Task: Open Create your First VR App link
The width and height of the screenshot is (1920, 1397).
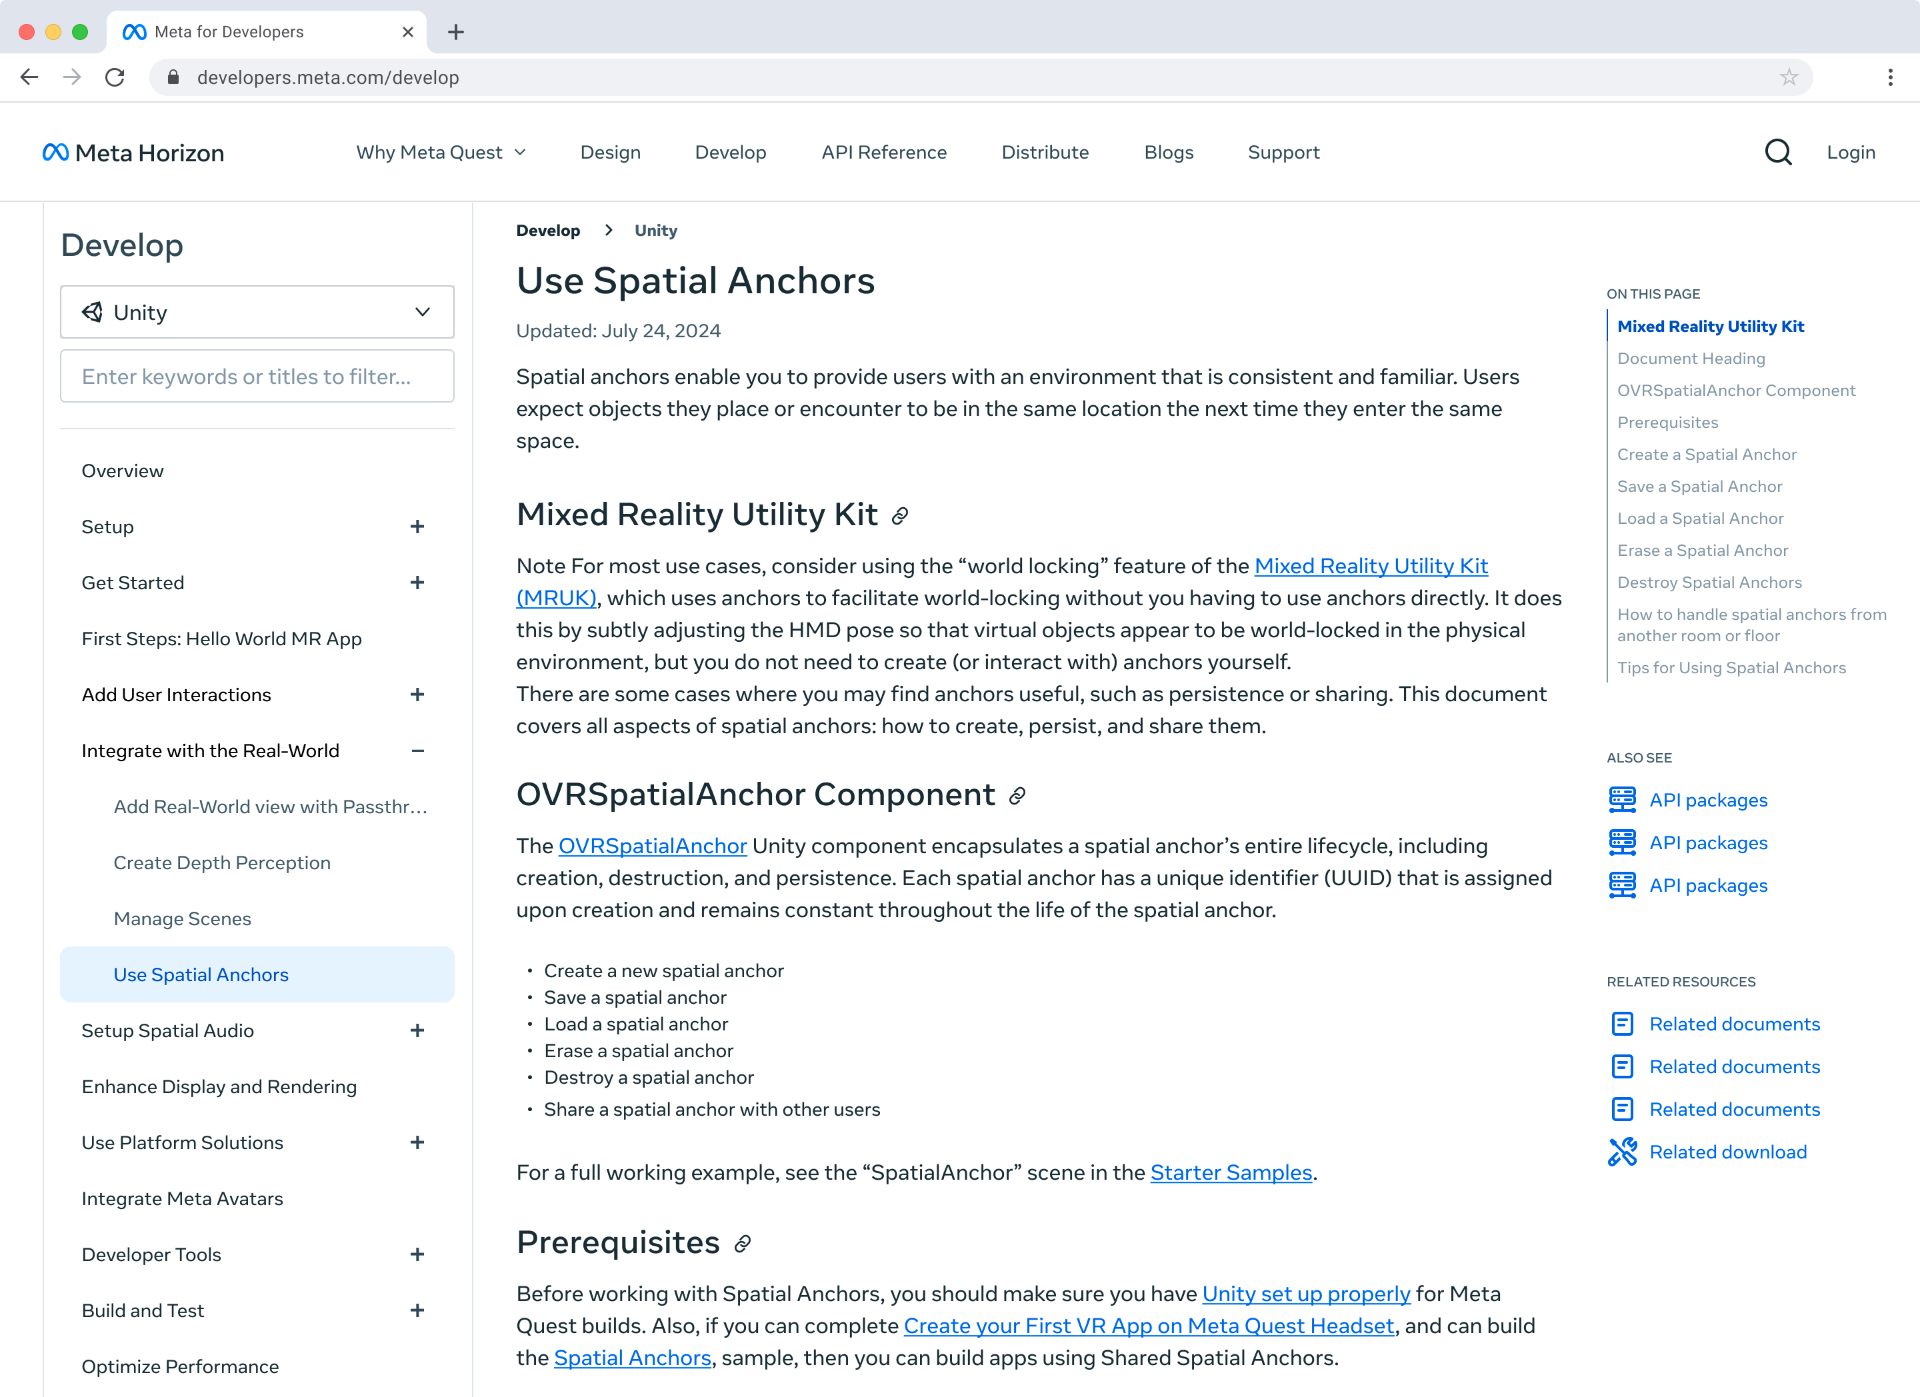Action: pyautogui.click(x=1149, y=1326)
